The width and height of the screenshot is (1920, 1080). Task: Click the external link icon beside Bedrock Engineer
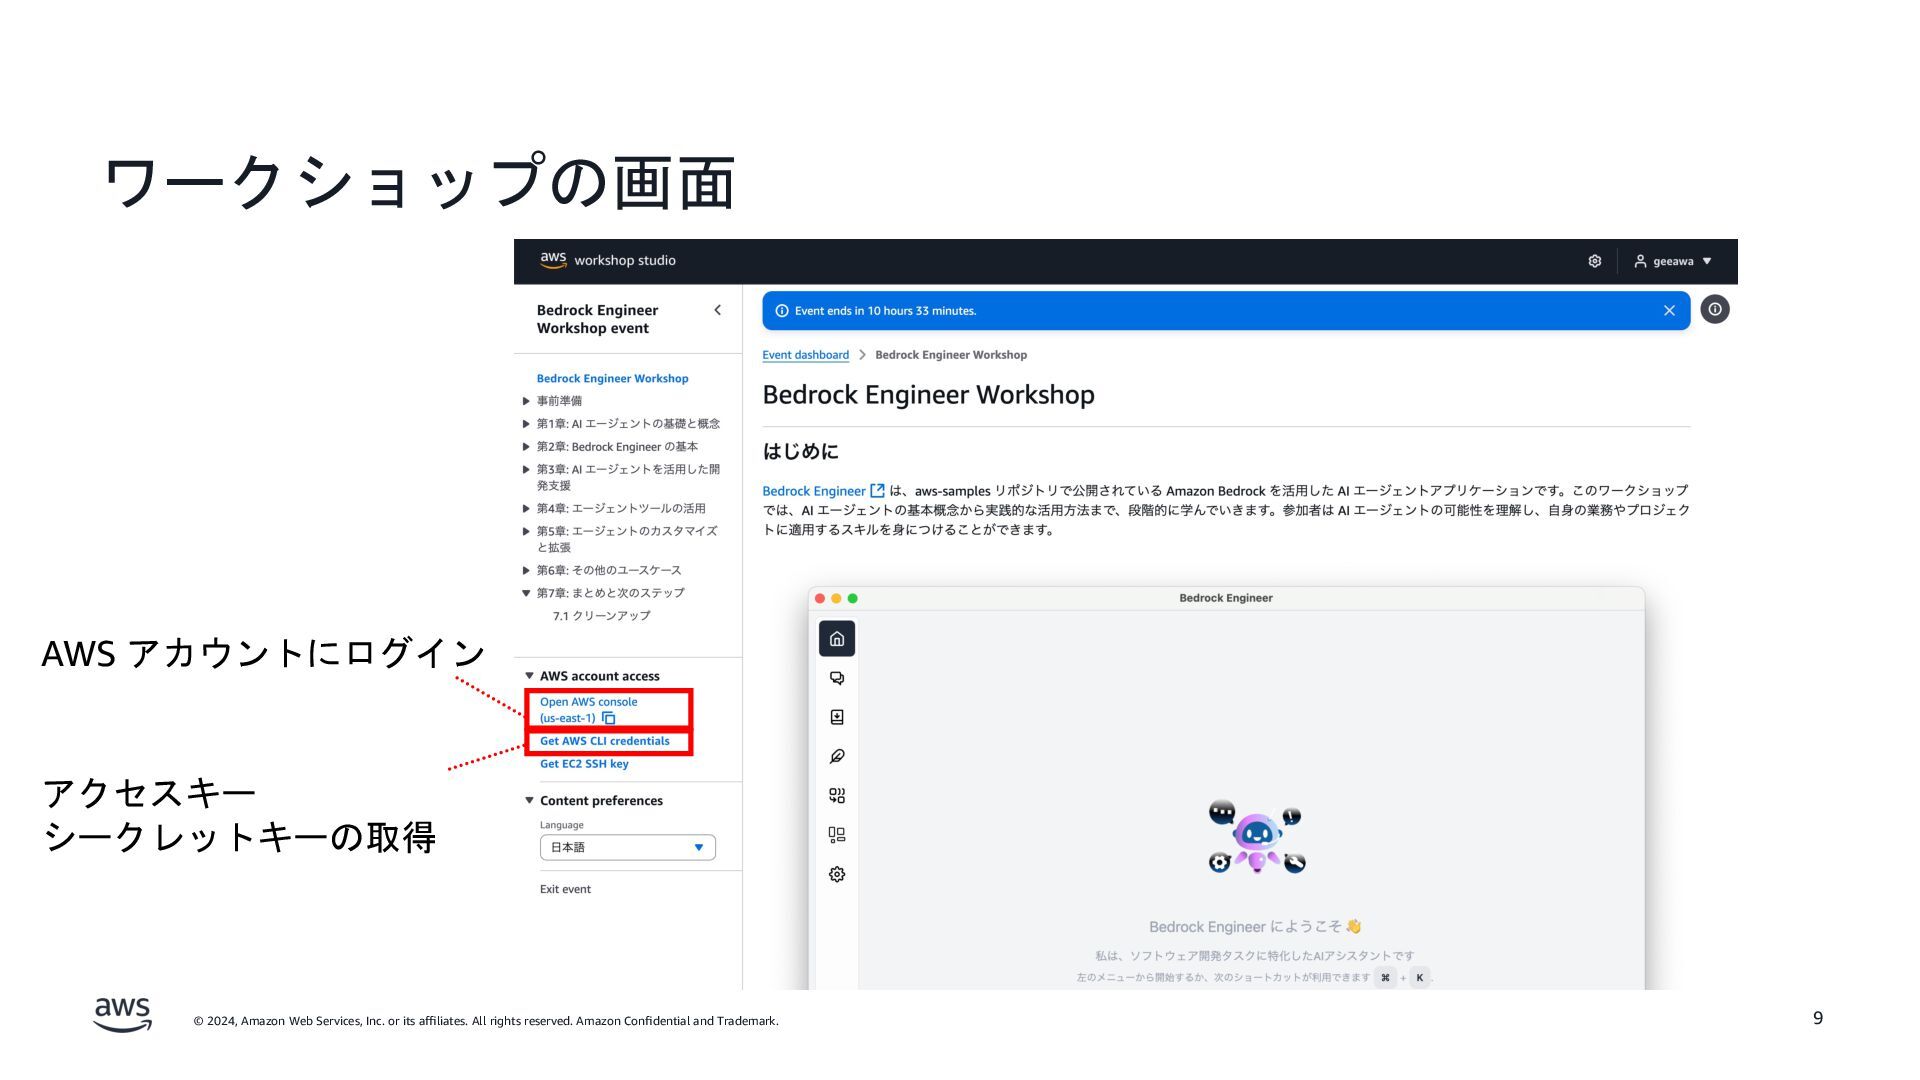pos(877,490)
